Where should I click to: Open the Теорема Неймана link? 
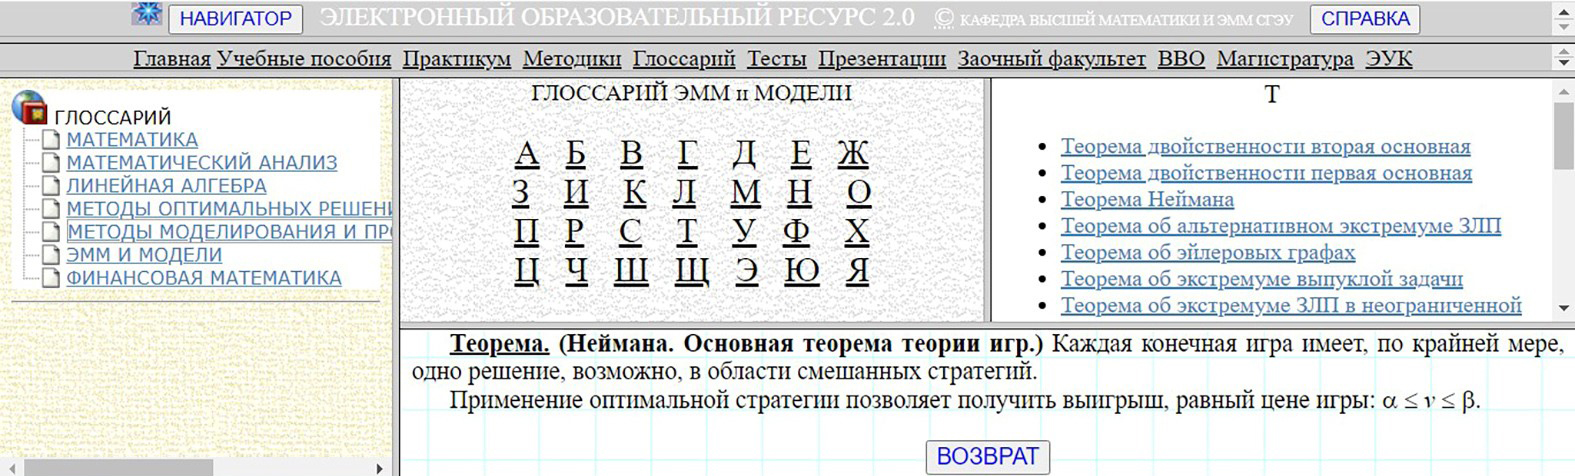(x=1147, y=200)
